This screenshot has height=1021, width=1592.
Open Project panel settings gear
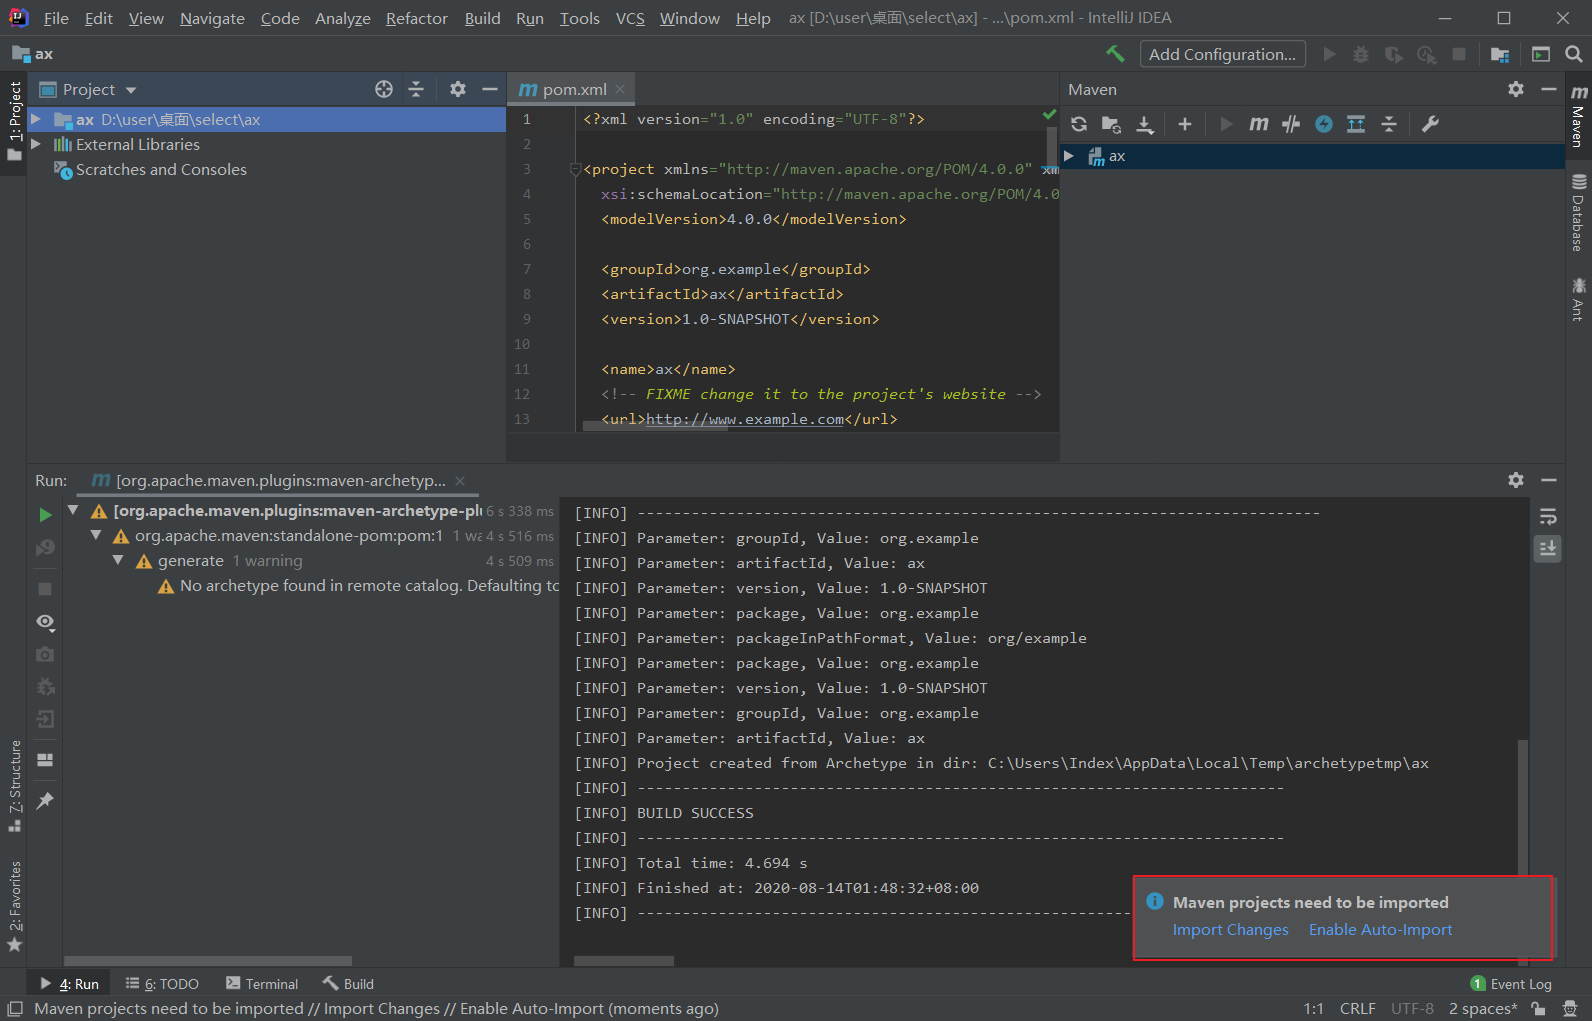(x=458, y=89)
